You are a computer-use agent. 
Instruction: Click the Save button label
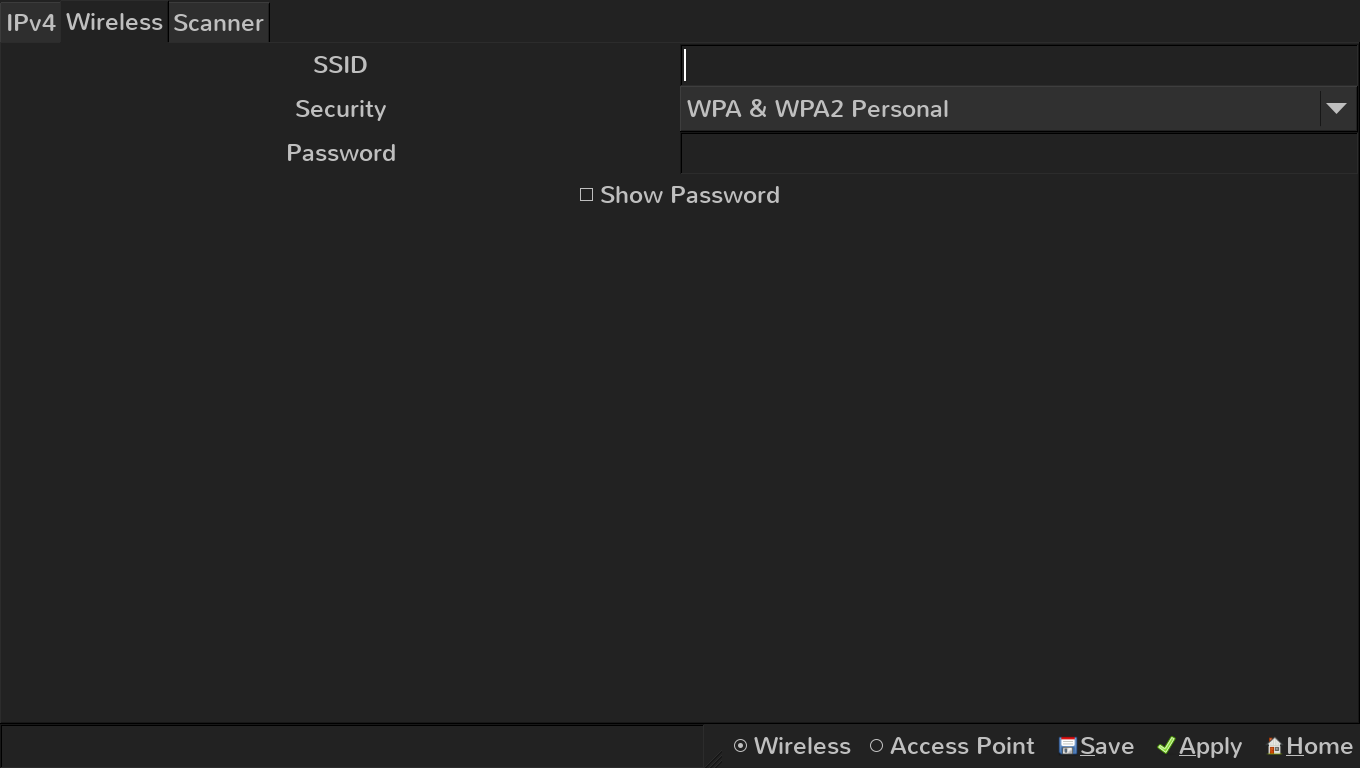coord(1107,746)
